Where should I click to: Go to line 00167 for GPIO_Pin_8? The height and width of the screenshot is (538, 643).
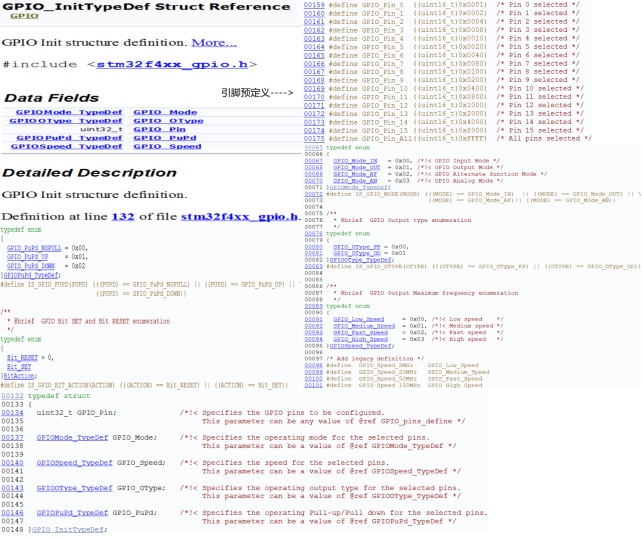[314, 72]
